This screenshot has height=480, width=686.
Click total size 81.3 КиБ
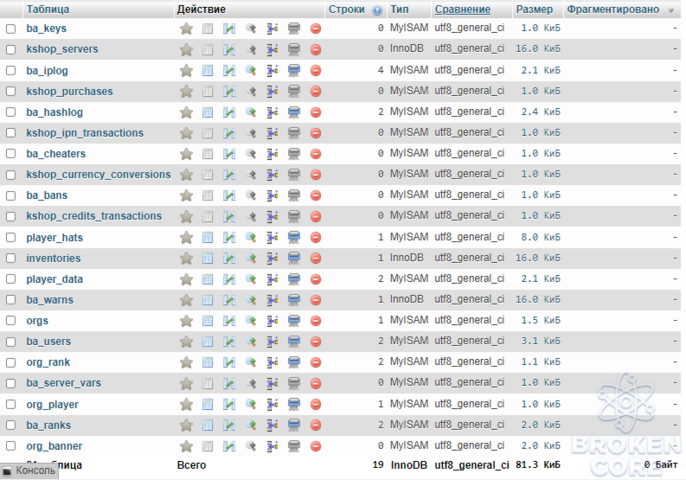(x=538, y=465)
